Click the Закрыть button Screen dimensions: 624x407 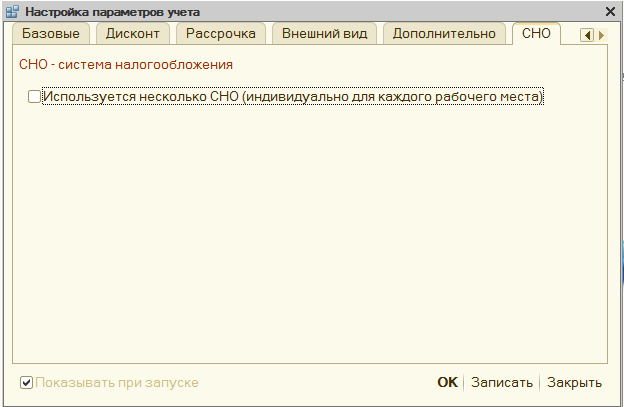574,382
